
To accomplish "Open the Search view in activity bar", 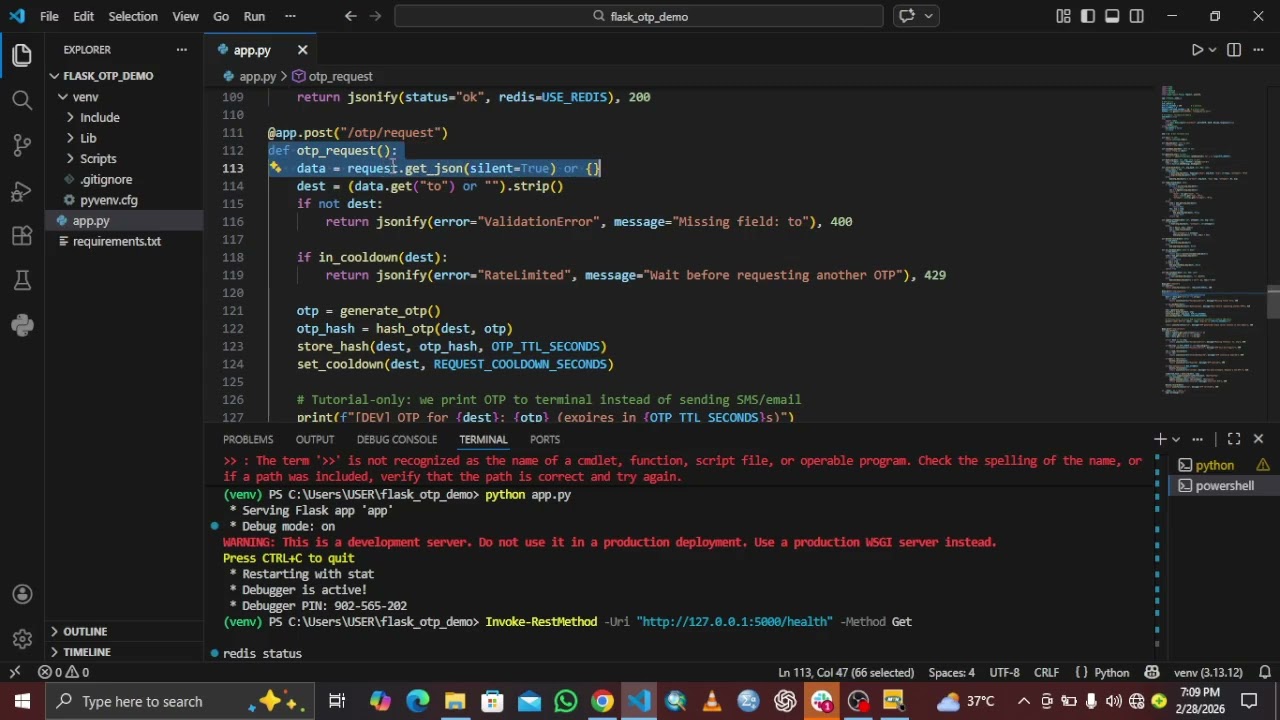I will [22, 100].
